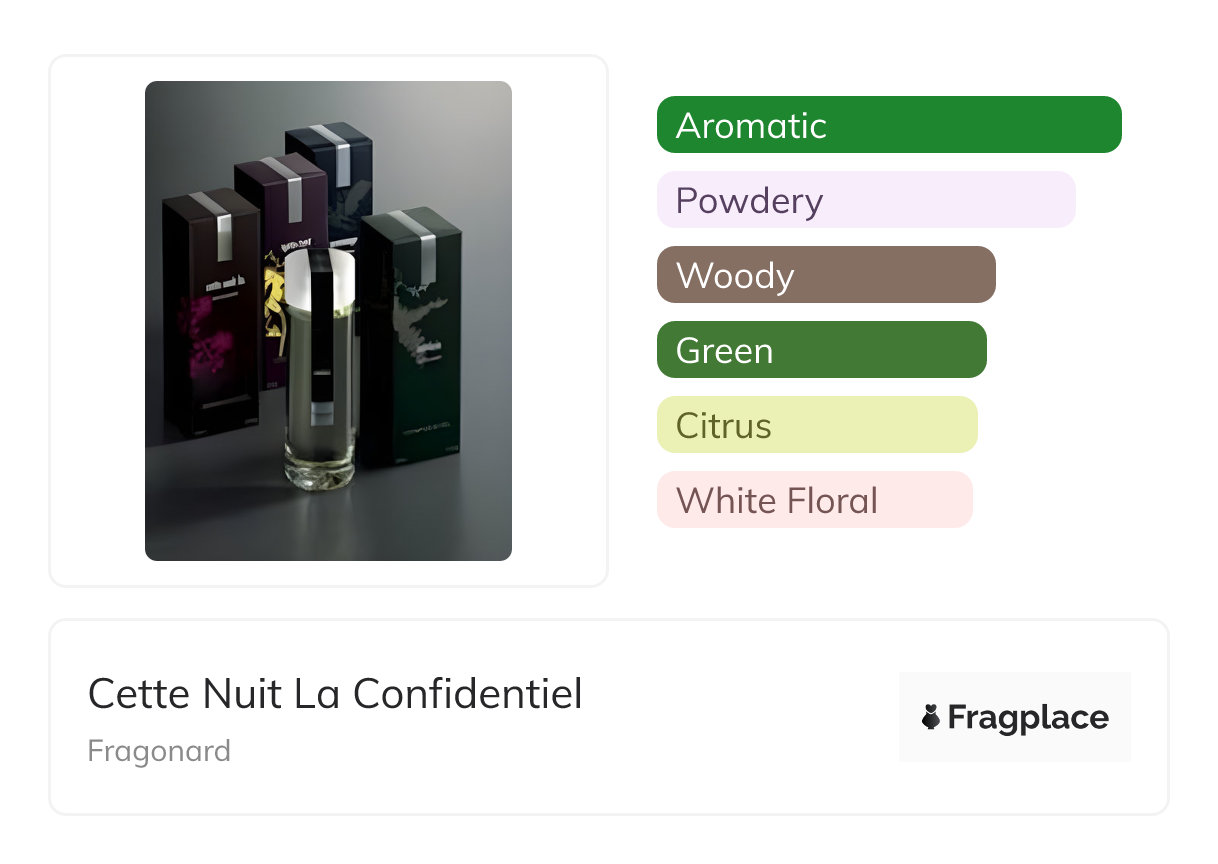Click the Fragplace wordmark text
Viewport: 1218px width, 864px height.
pyautogui.click(x=1028, y=718)
